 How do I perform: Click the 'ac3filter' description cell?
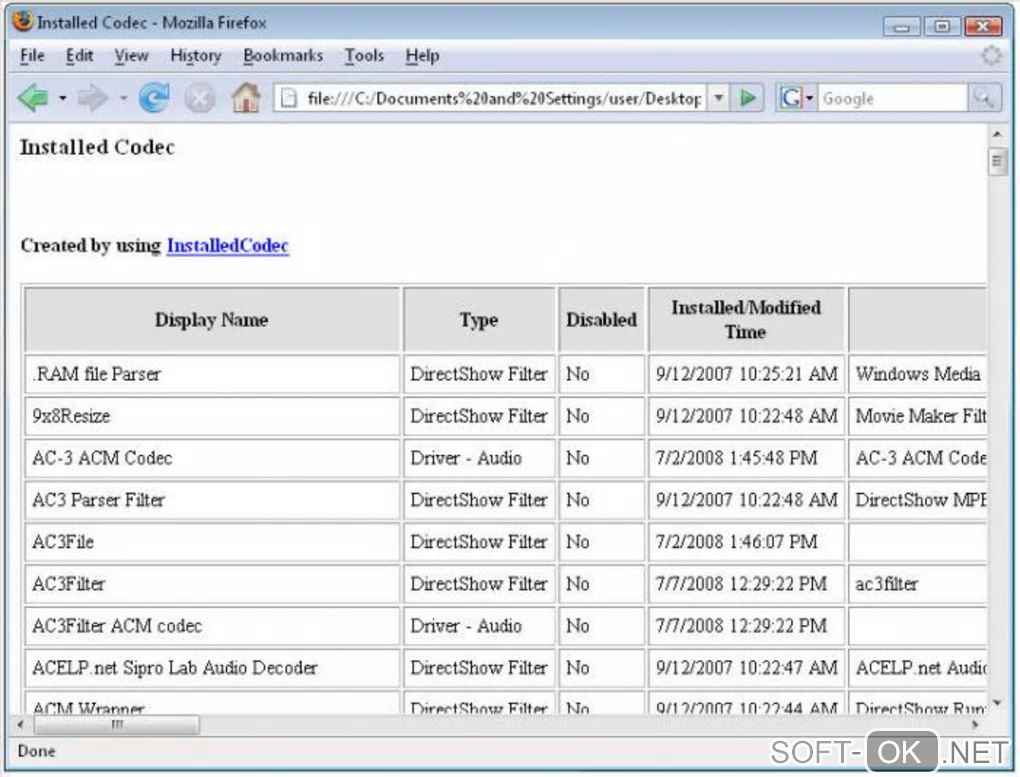coord(918,584)
